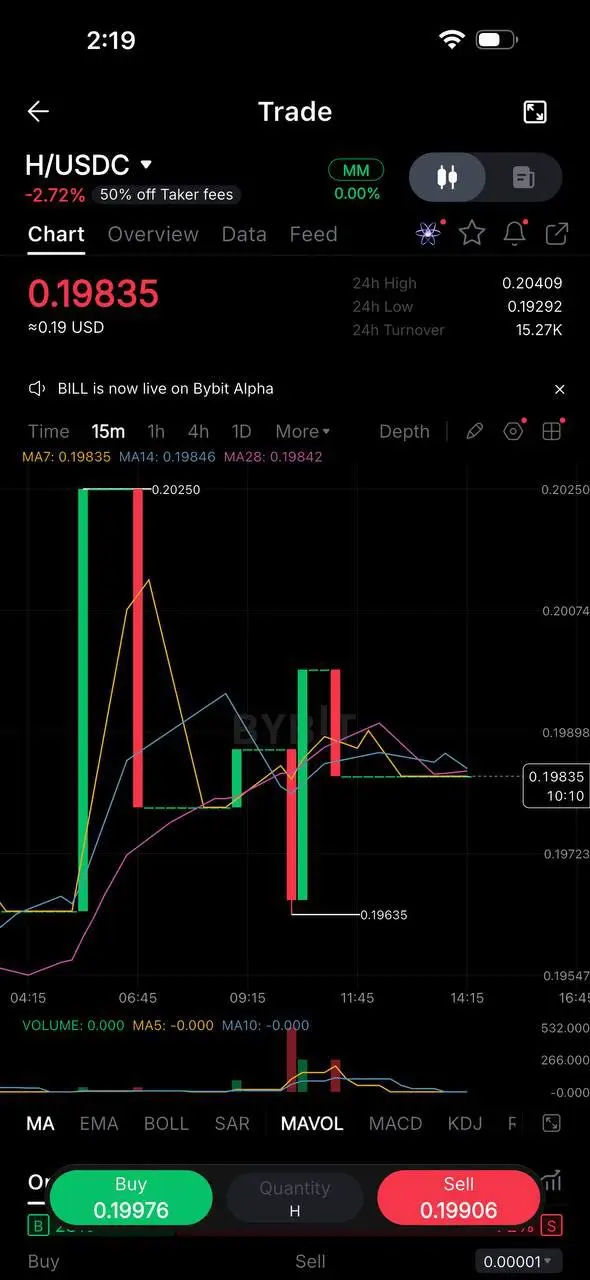Tap the VOLUME: 0.000 legend
590x1280 pixels.
(x=73, y=1025)
